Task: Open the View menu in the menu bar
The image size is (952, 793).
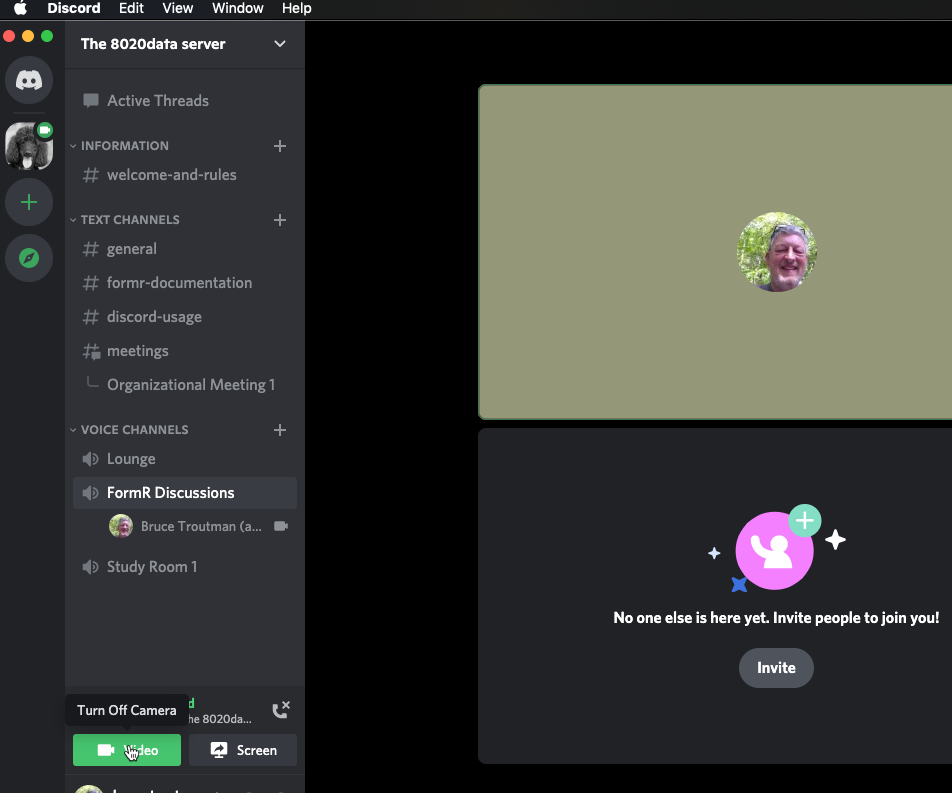Action: click(x=177, y=8)
